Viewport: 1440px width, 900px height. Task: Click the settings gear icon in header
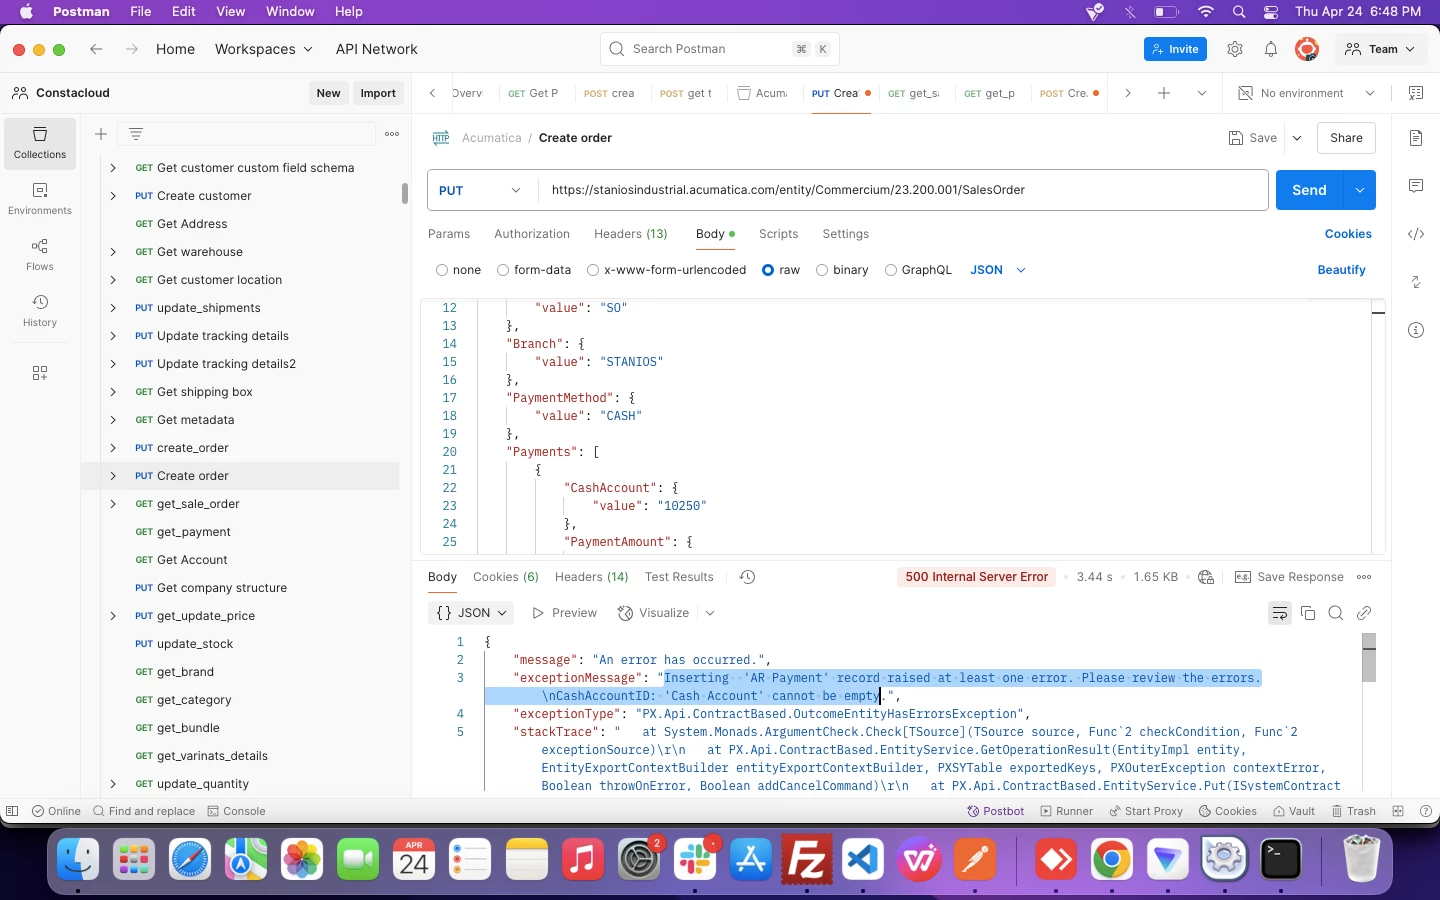[1235, 49]
